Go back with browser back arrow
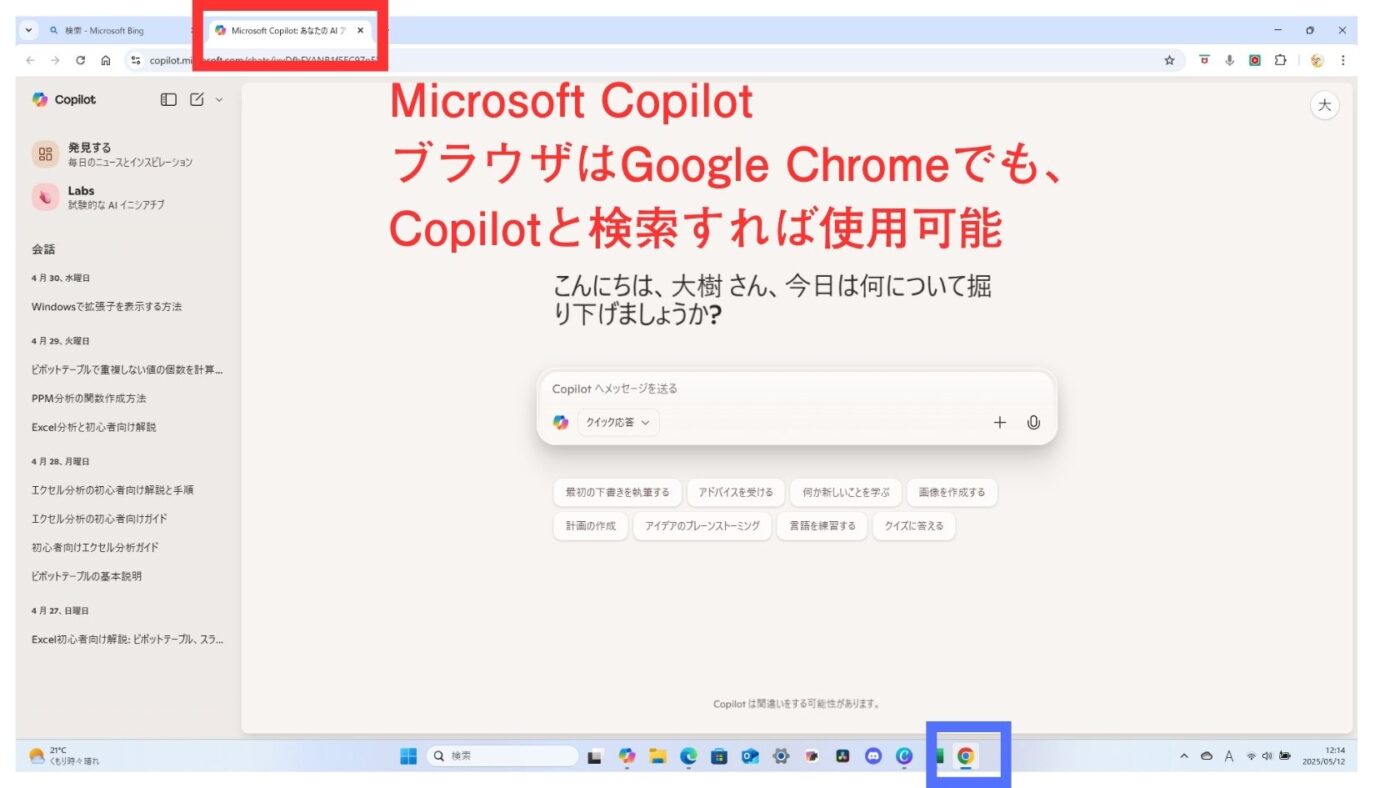Image resolution: width=1400 pixels, height=788 pixels. tap(30, 60)
